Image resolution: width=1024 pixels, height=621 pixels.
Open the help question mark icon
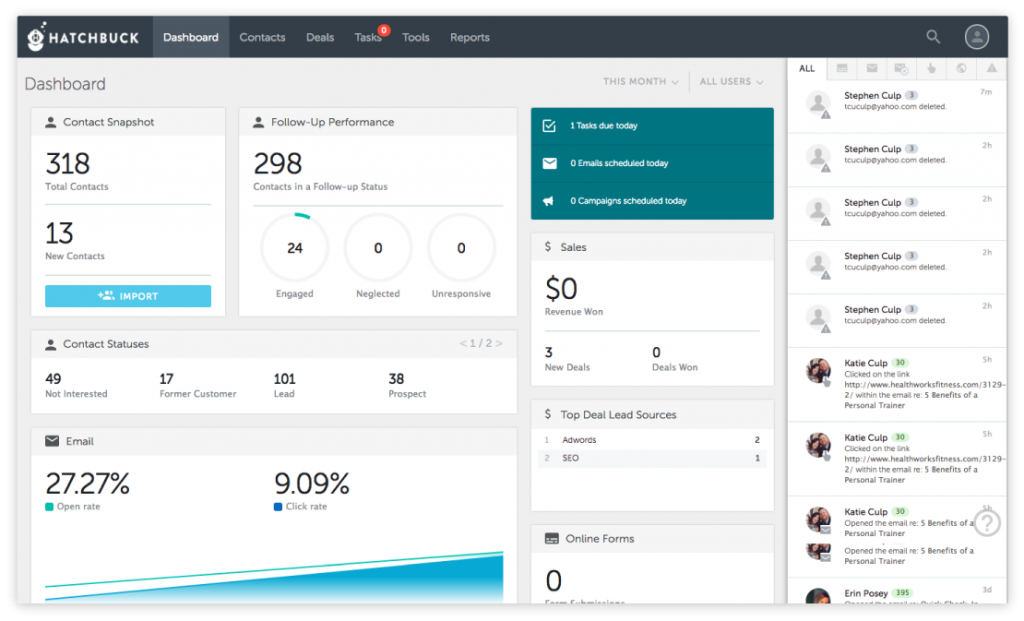pos(987,523)
